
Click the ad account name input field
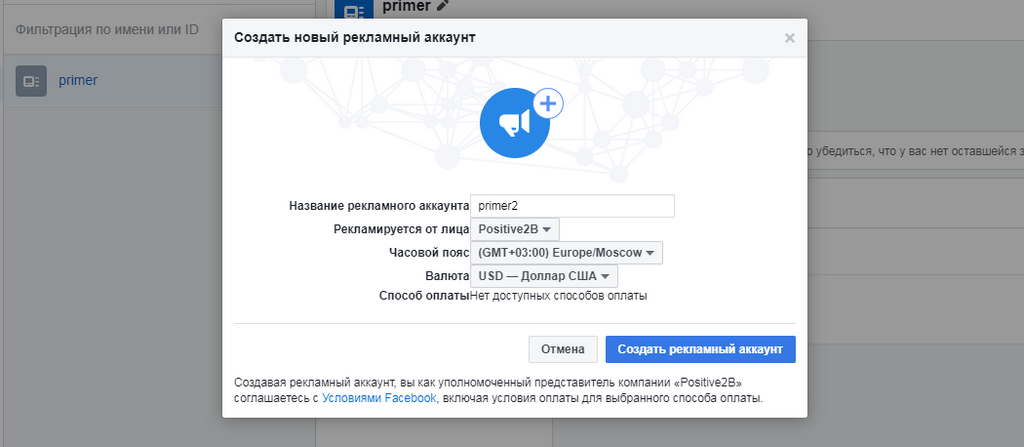point(572,206)
